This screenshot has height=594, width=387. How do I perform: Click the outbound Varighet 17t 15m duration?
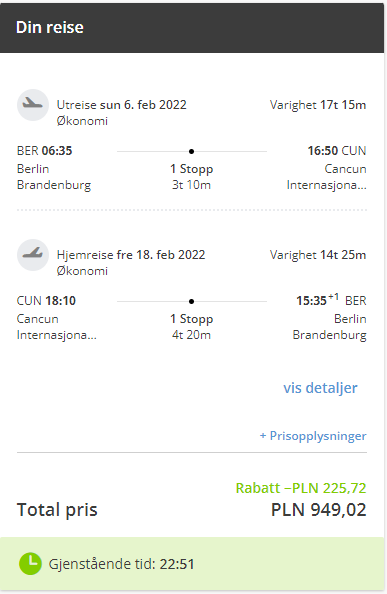pyautogui.click(x=318, y=105)
